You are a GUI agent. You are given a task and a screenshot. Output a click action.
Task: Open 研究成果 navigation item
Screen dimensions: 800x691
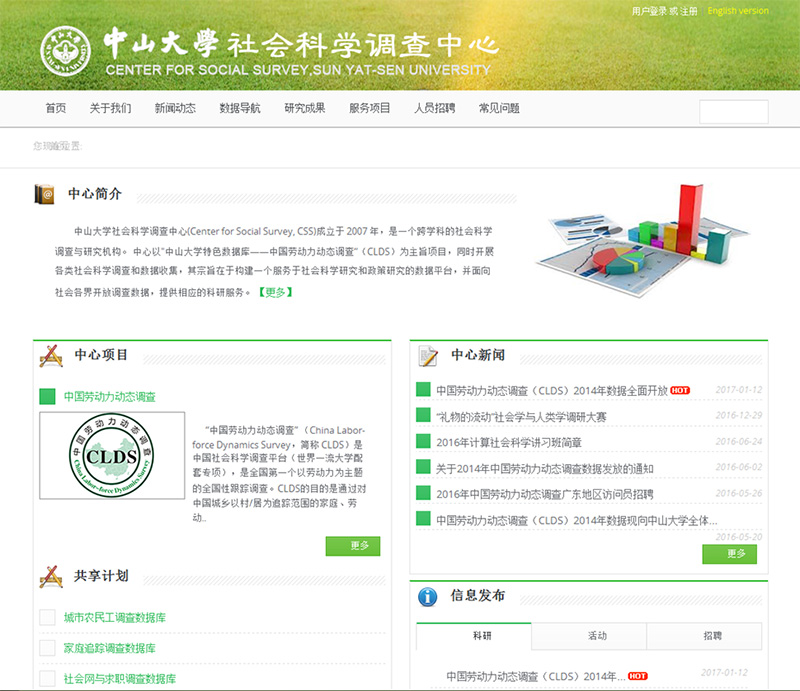(305, 108)
